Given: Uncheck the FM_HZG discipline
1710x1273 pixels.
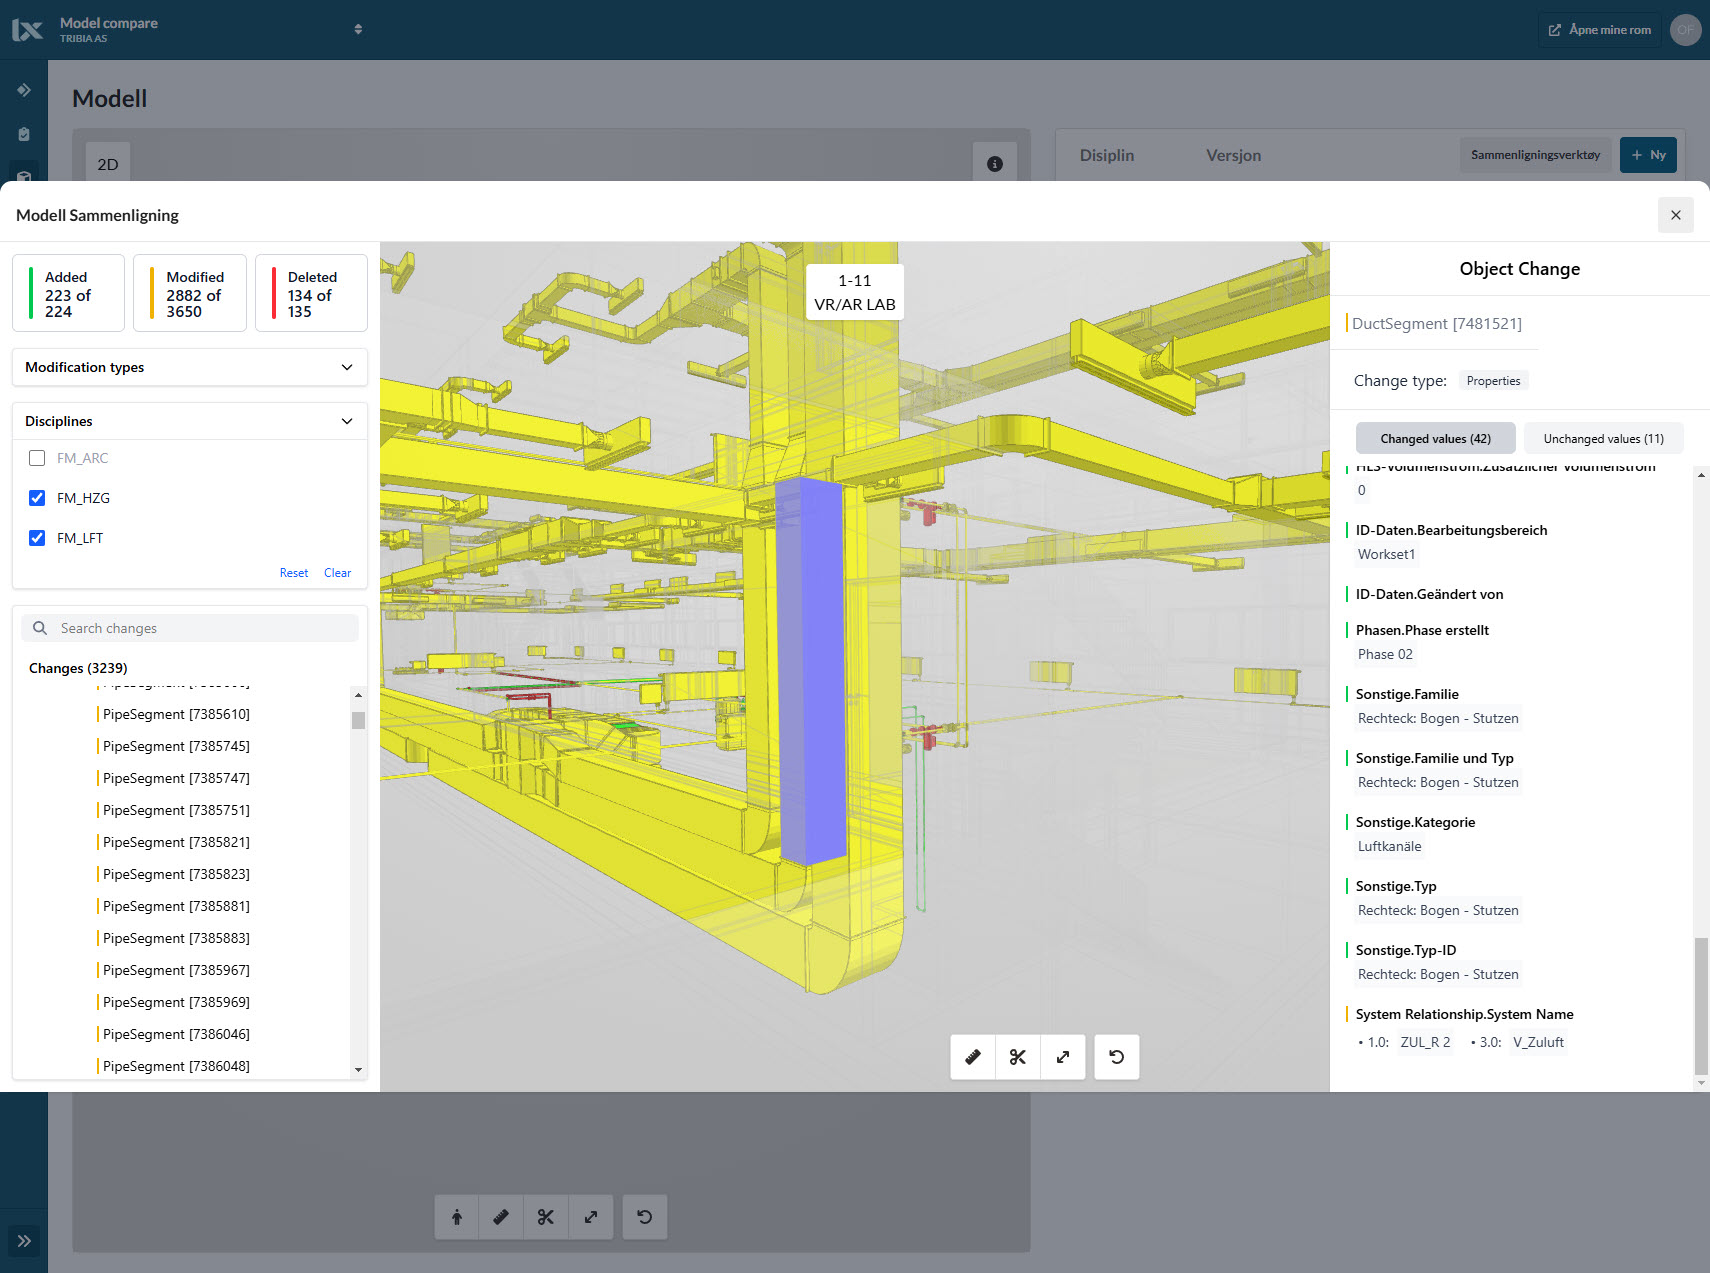Looking at the screenshot, I should (x=37, y=498).
